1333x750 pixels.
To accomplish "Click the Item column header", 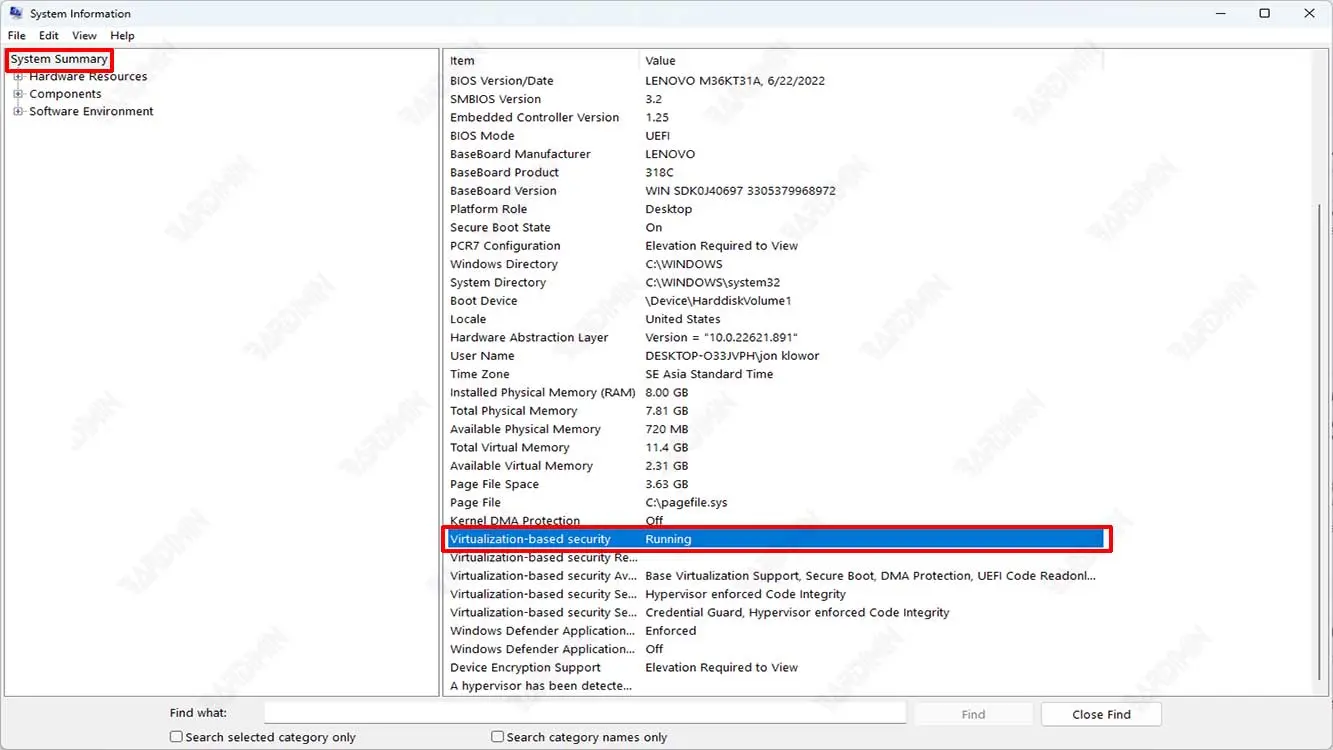I will coord(540,61).
